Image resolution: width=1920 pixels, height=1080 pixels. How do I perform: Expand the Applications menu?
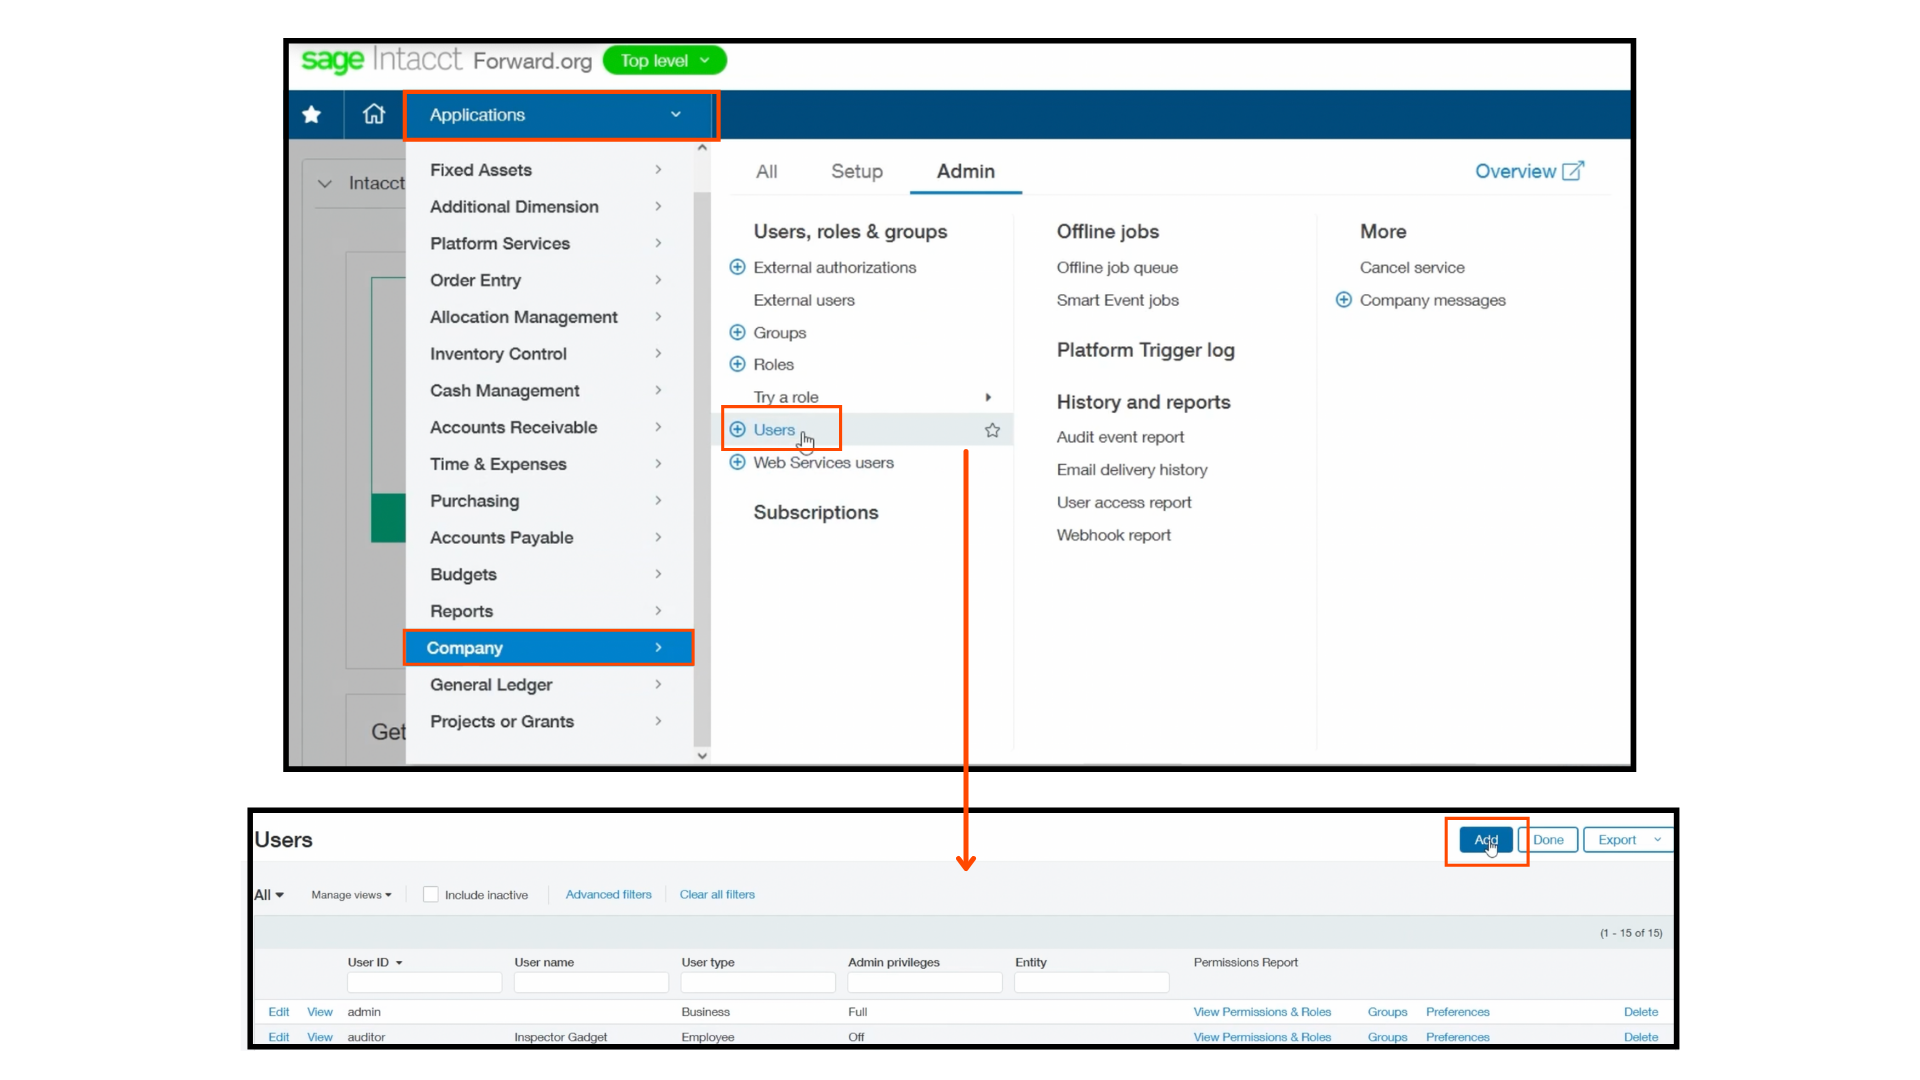point(555,115)
